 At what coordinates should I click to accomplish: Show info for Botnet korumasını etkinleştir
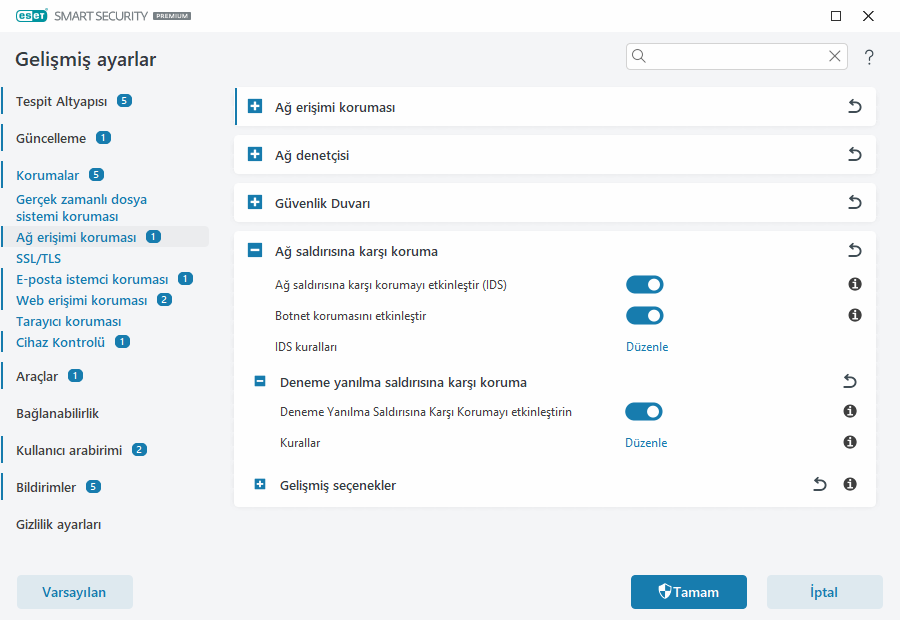click(854, 315)
